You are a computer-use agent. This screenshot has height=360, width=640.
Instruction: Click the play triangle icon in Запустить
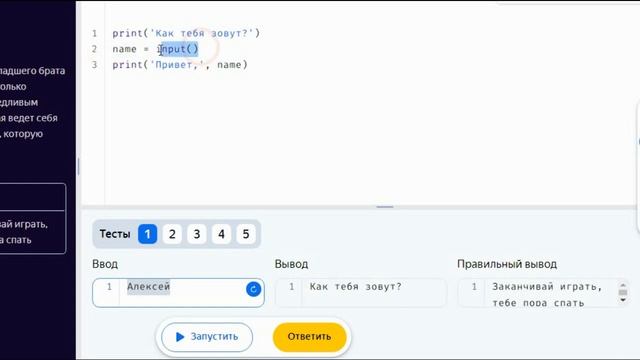tap(180, 337)
